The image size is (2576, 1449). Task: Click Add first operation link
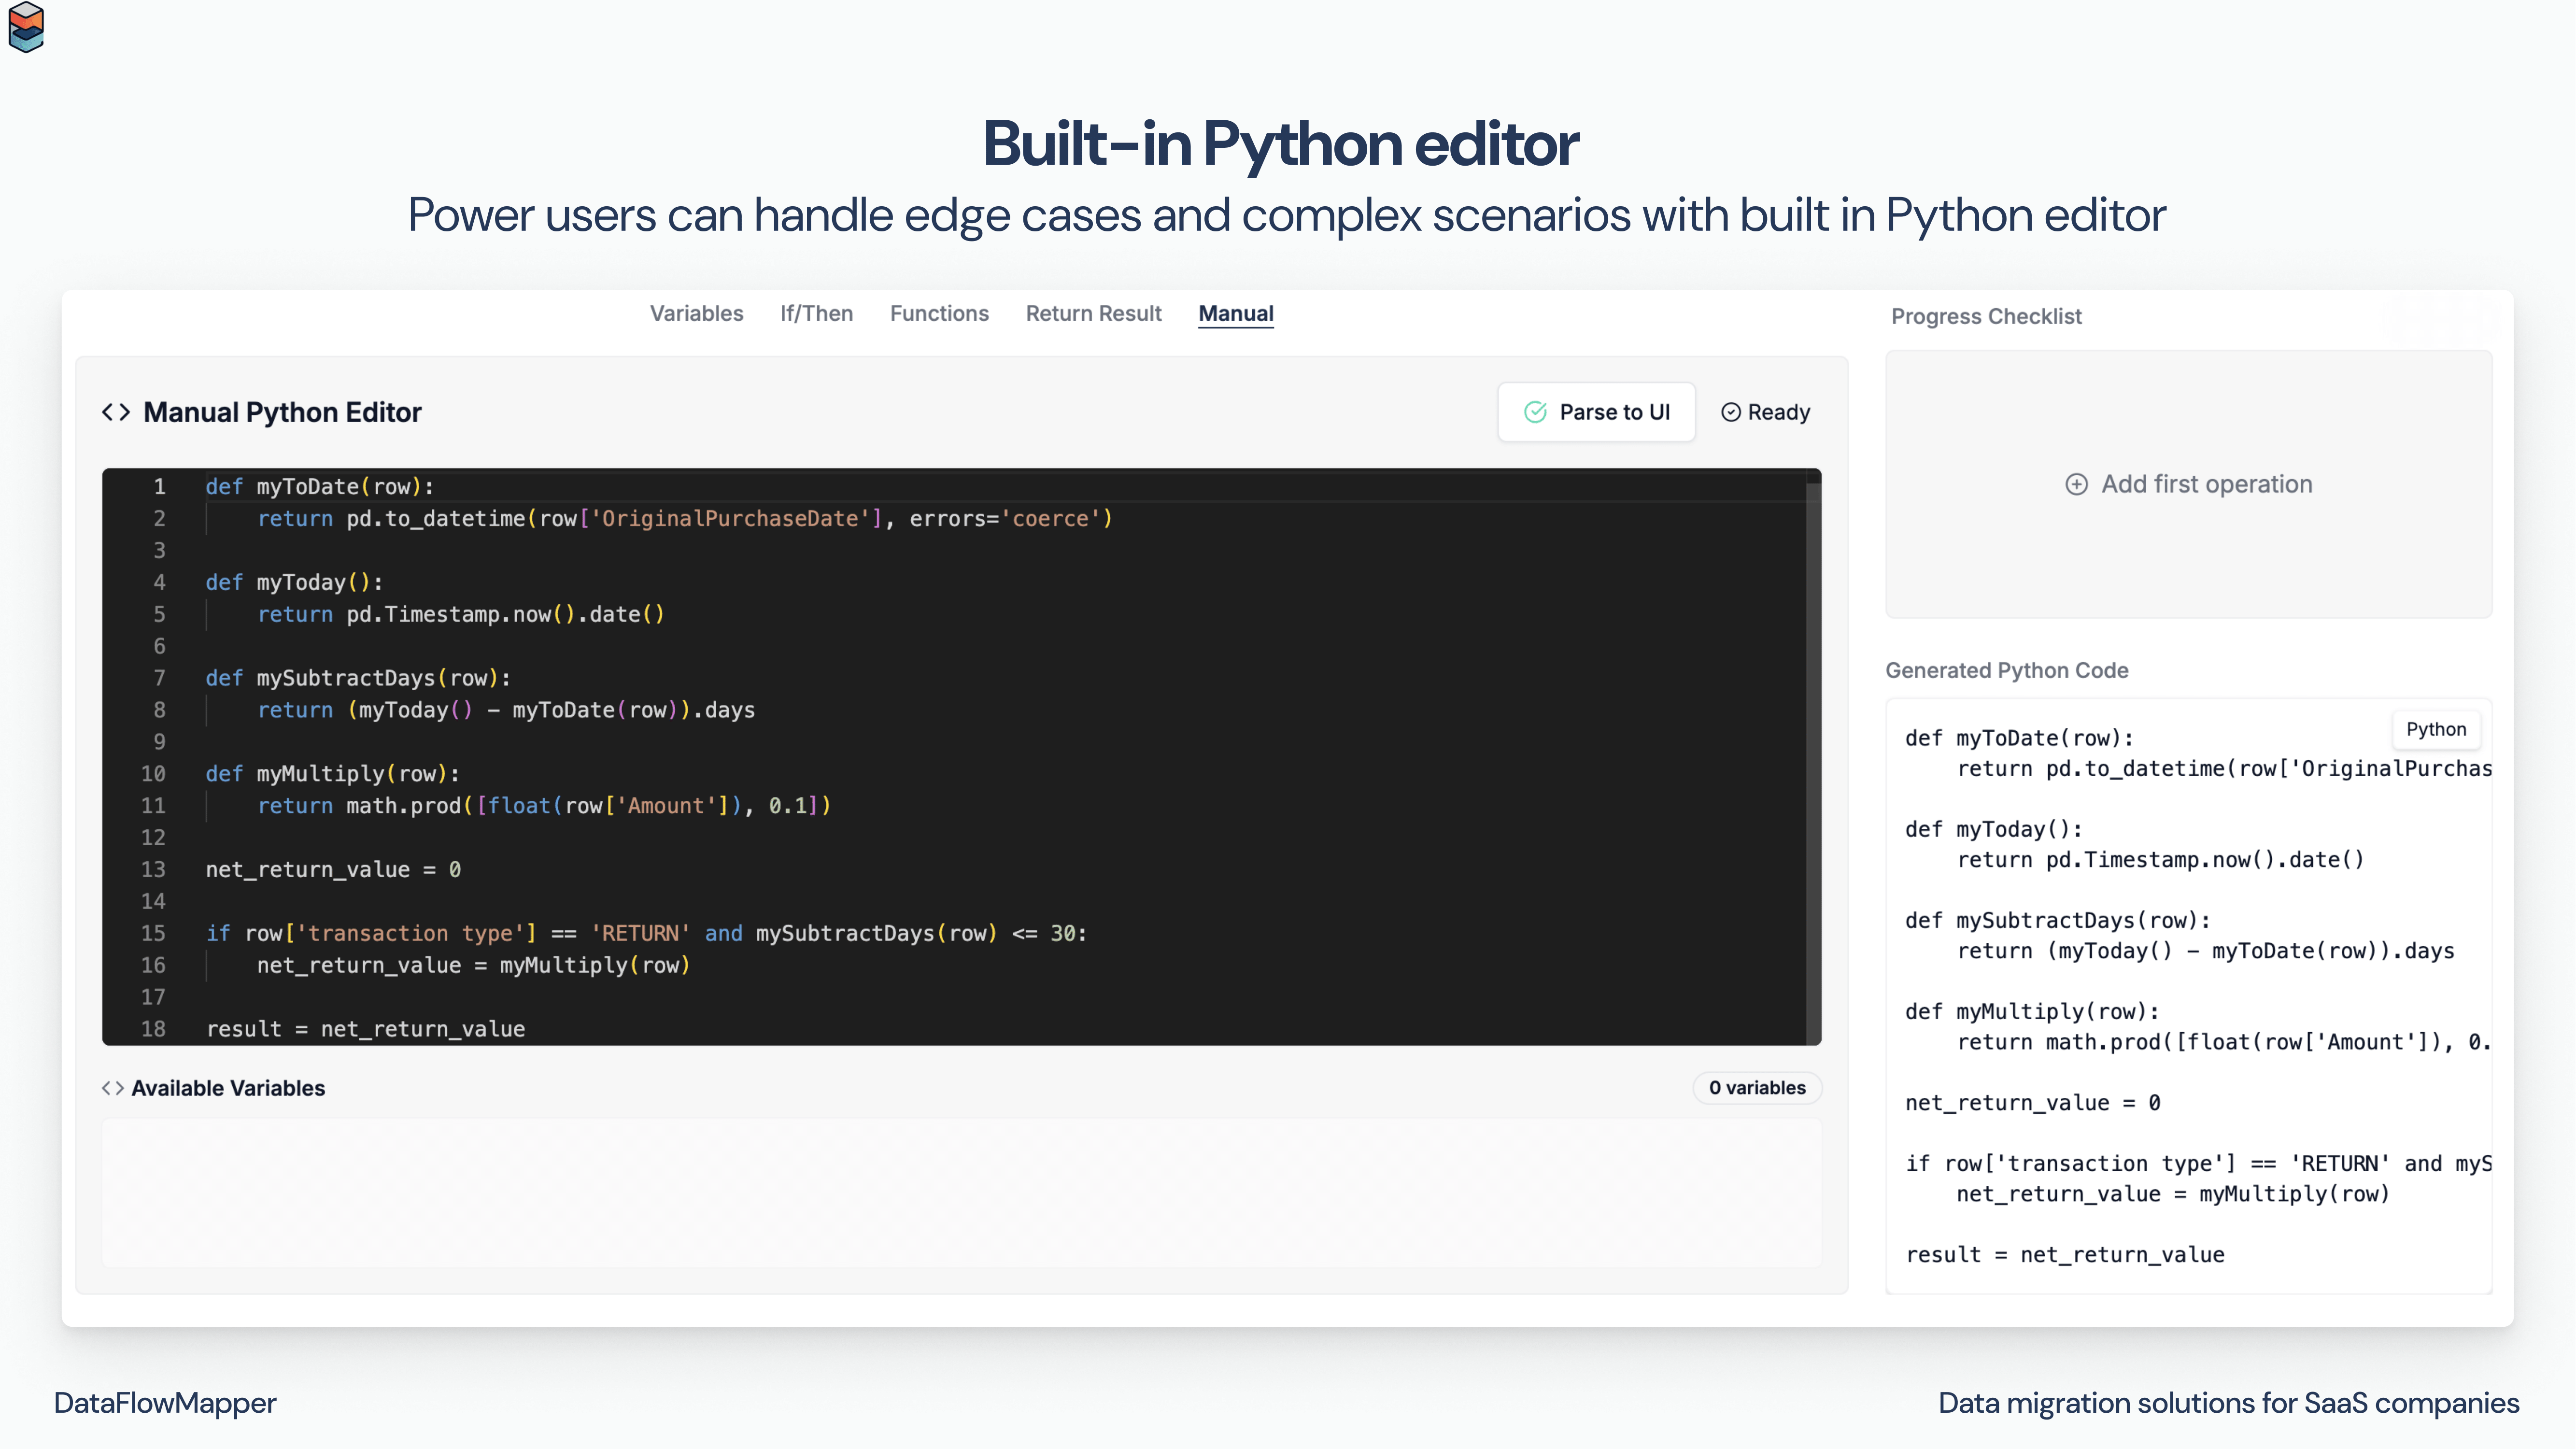coord(2206,484)
